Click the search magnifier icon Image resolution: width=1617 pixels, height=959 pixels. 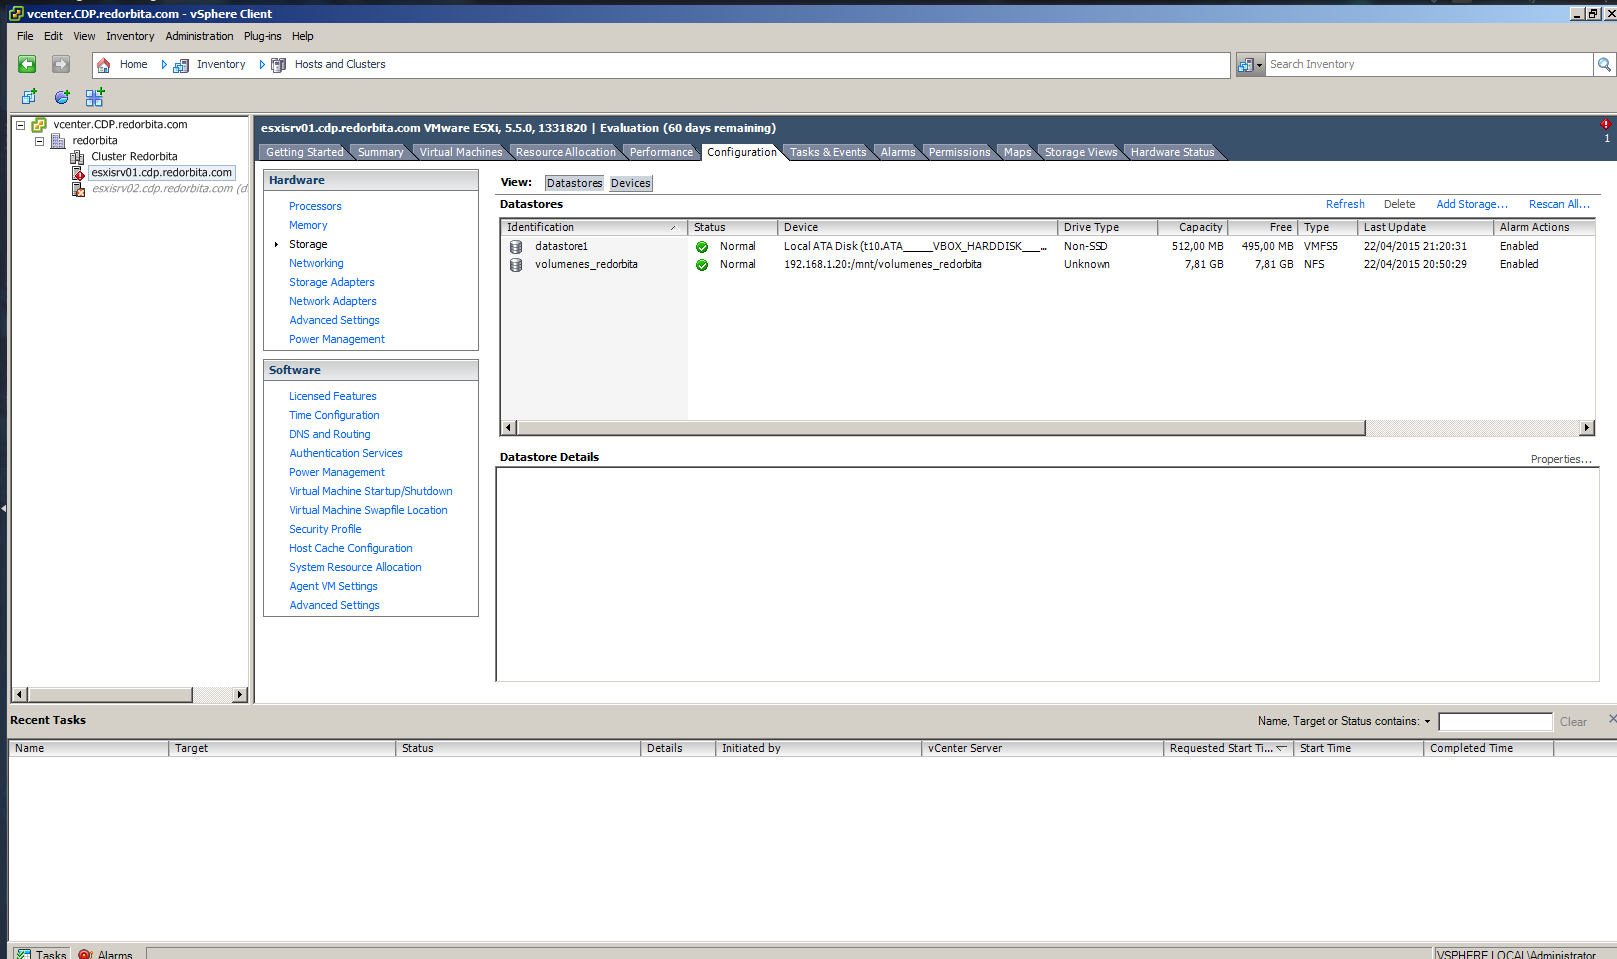[1604, 64]
